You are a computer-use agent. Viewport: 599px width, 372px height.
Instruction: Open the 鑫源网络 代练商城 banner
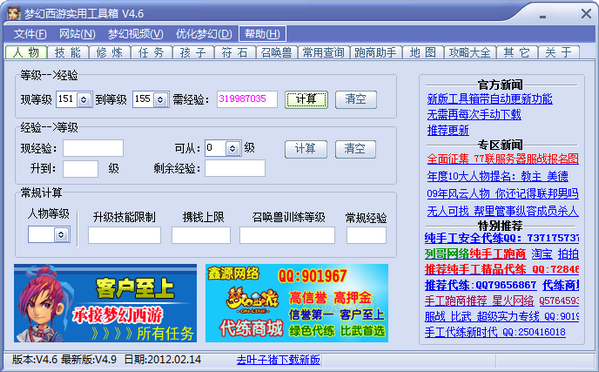coord(297,303)
